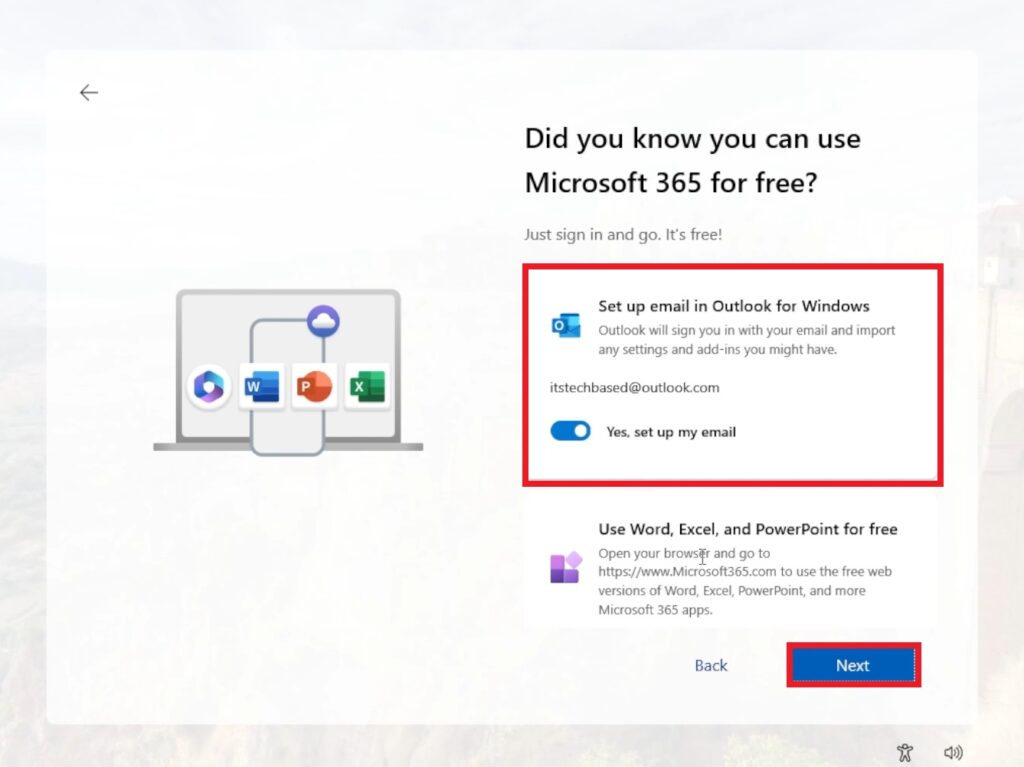1024x767 pixels.
Task: Click 'Set up email in Outlook for Windows' heading
Action: point(733,306)
